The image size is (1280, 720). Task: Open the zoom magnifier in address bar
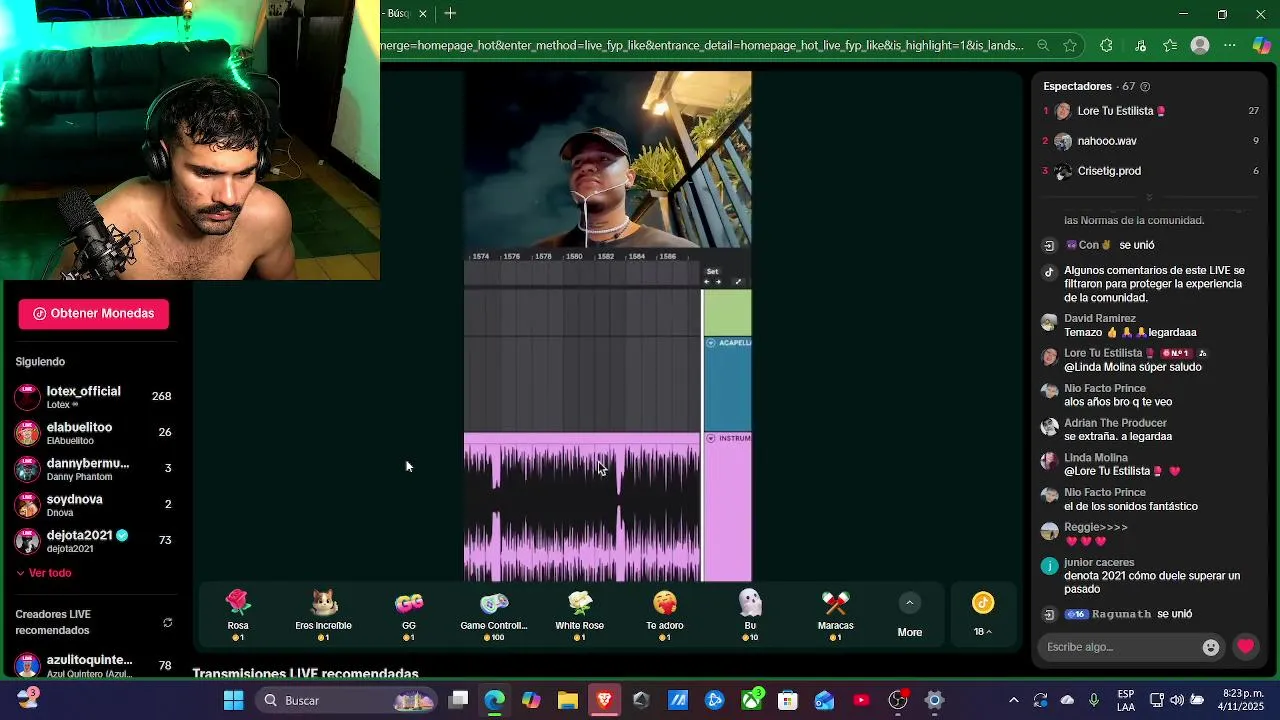click(x=1043, y=45)
